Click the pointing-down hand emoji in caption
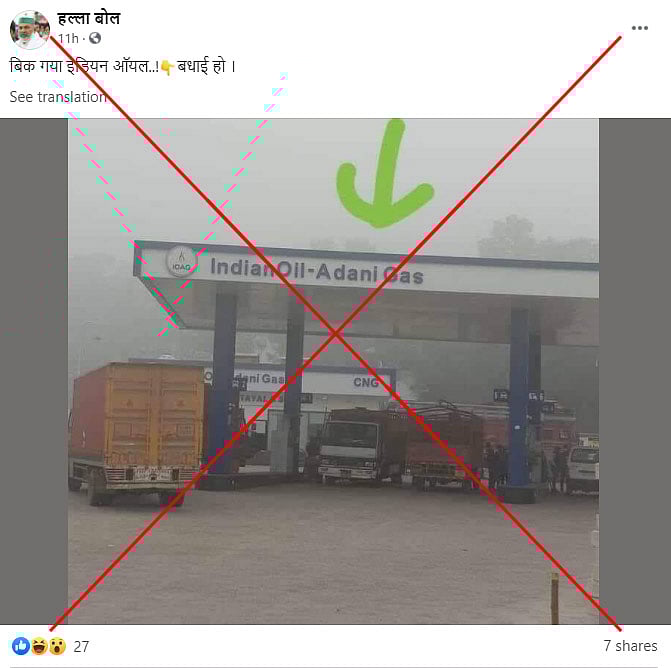The image size is (671, 668). pos(166,67)
